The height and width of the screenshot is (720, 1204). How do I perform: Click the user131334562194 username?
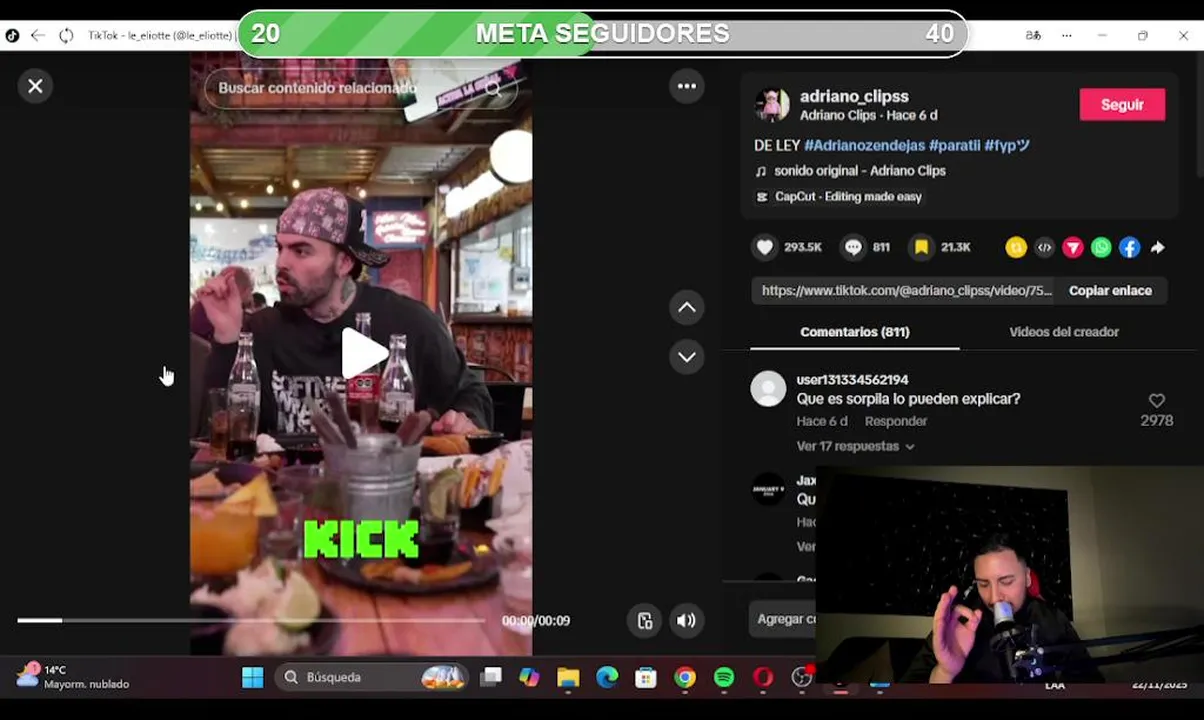(852, 380)
